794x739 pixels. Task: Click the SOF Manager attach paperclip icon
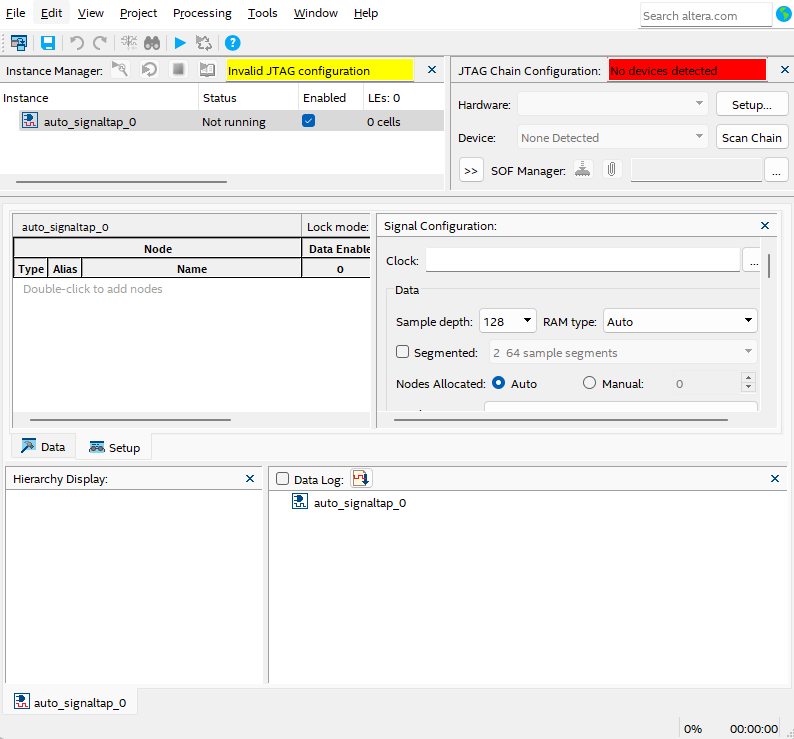click(x=612, y=169)
